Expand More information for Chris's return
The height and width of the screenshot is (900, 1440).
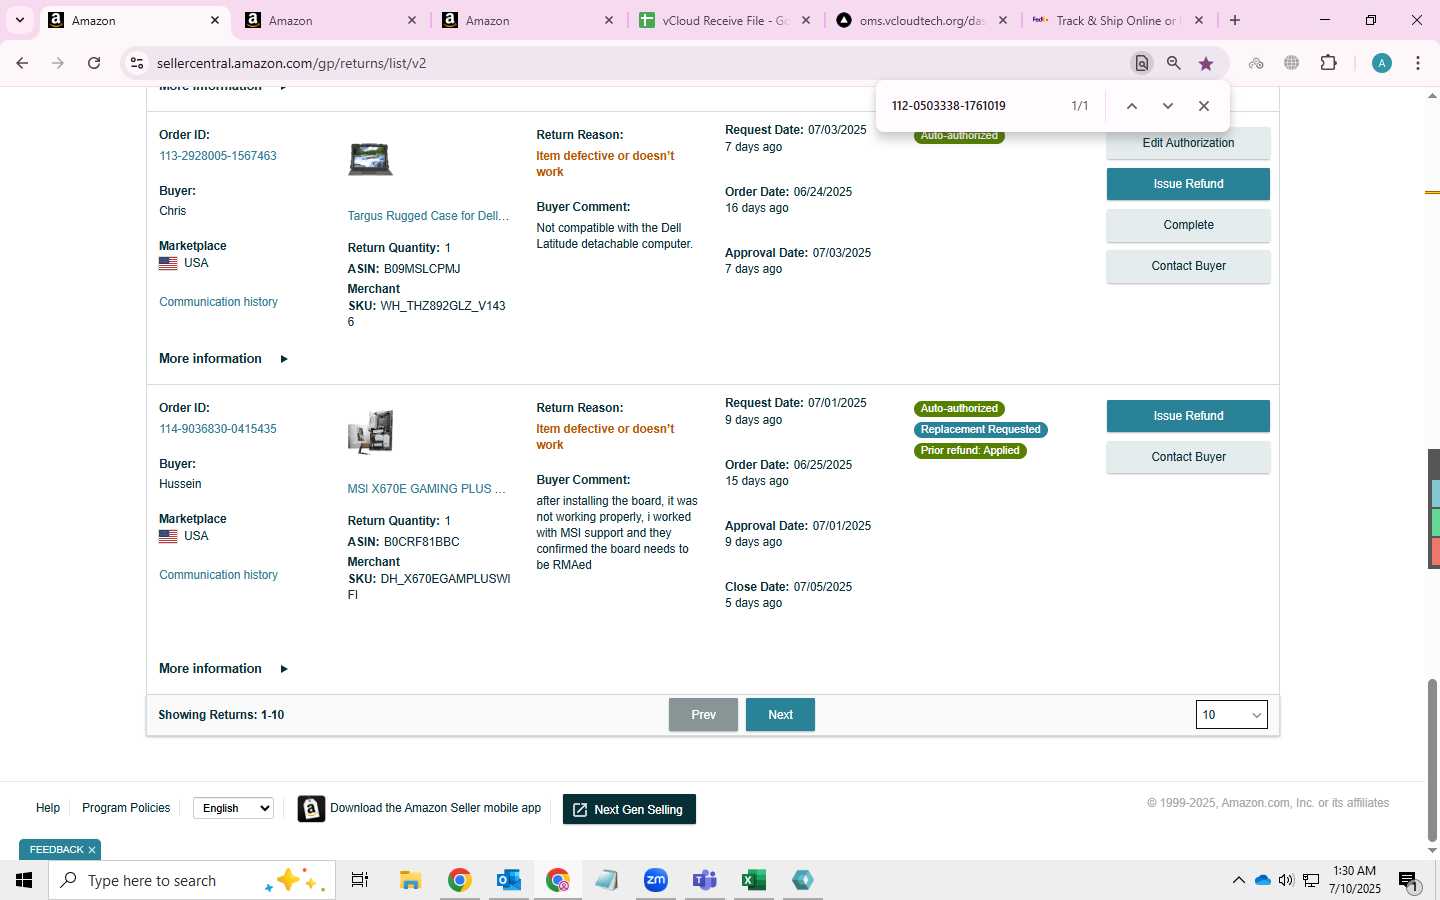click(223, 359)
